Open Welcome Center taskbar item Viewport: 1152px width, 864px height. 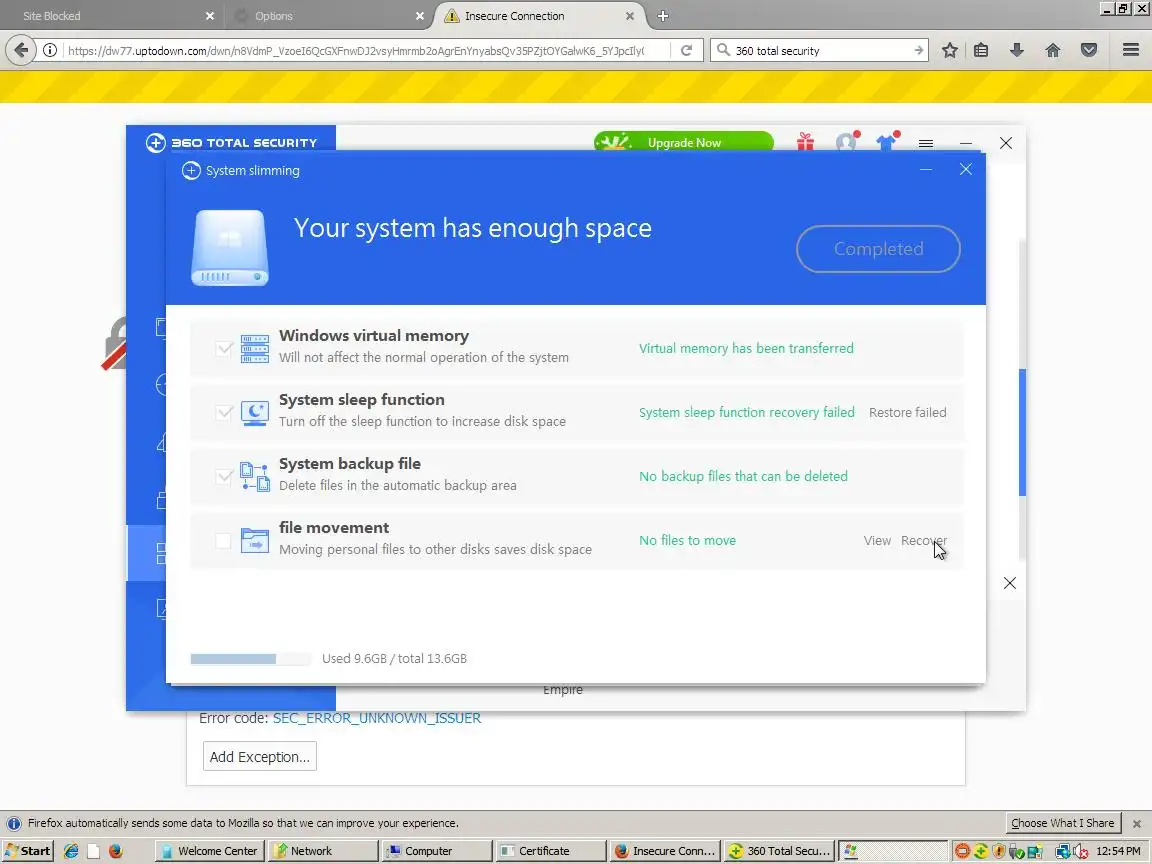pos(210,851)
